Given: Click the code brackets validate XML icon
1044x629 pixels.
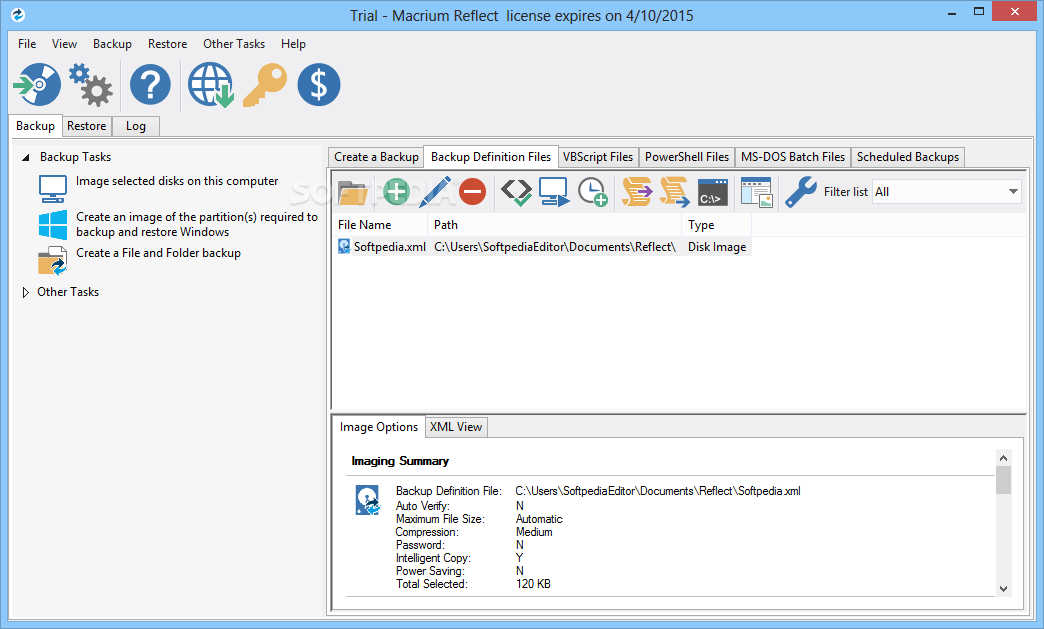Looking at the screenshot, I should 516,192.
